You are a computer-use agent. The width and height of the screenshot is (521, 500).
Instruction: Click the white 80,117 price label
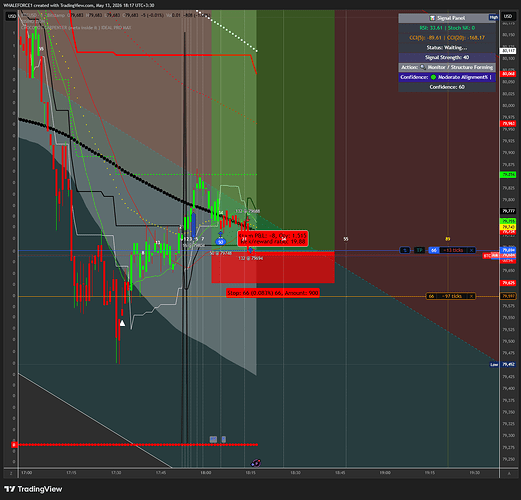pos(508,51)
